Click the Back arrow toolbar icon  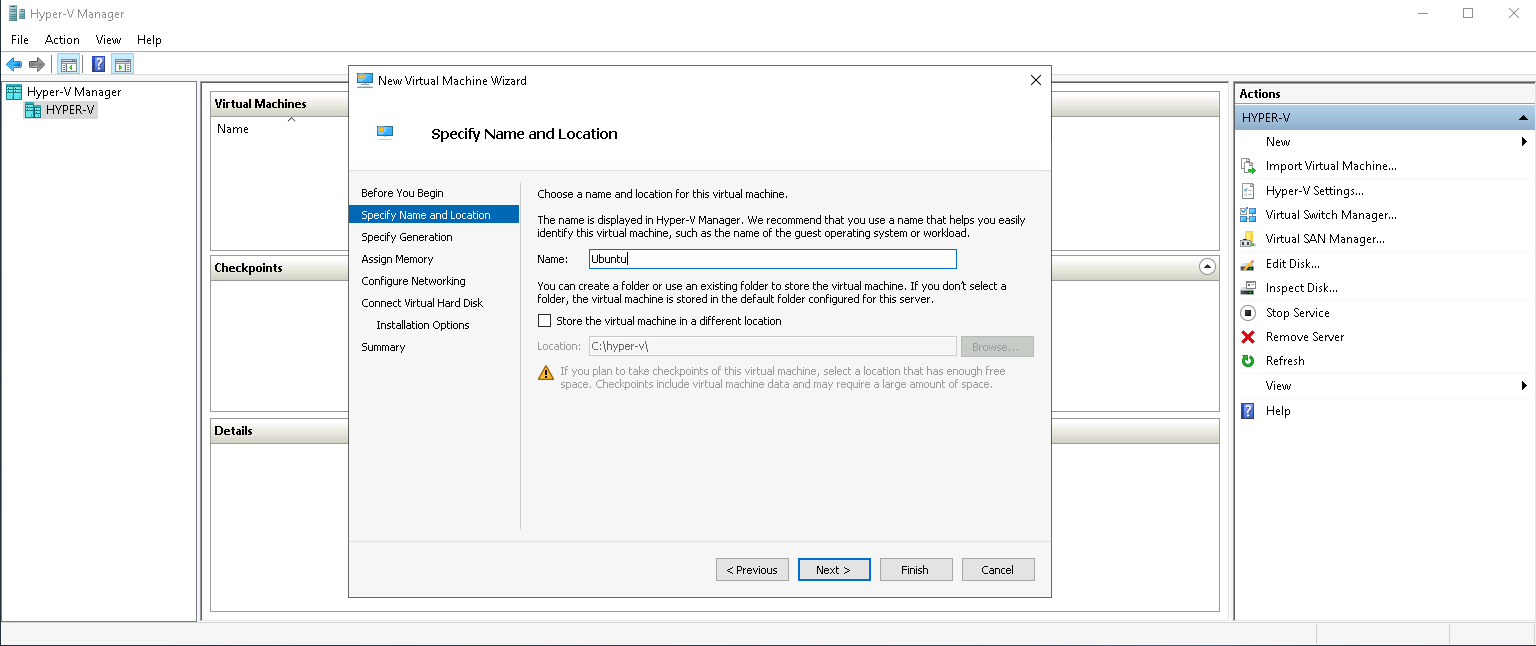click(x=14, y=65)
